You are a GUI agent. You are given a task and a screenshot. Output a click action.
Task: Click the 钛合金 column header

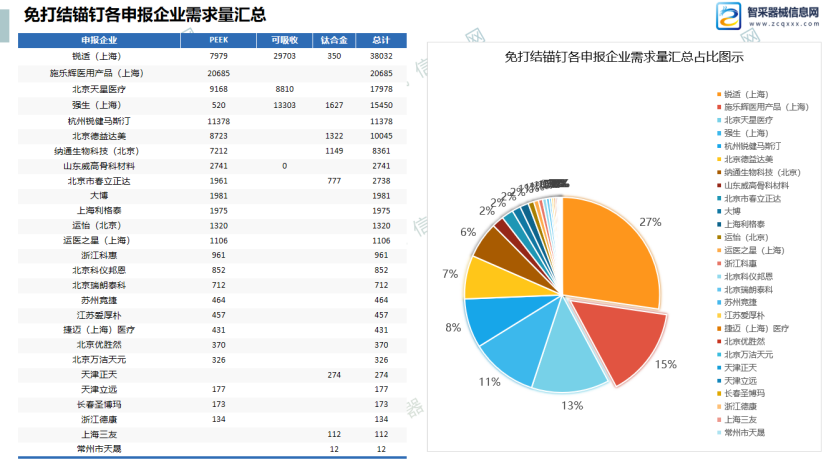click(334, 40)
